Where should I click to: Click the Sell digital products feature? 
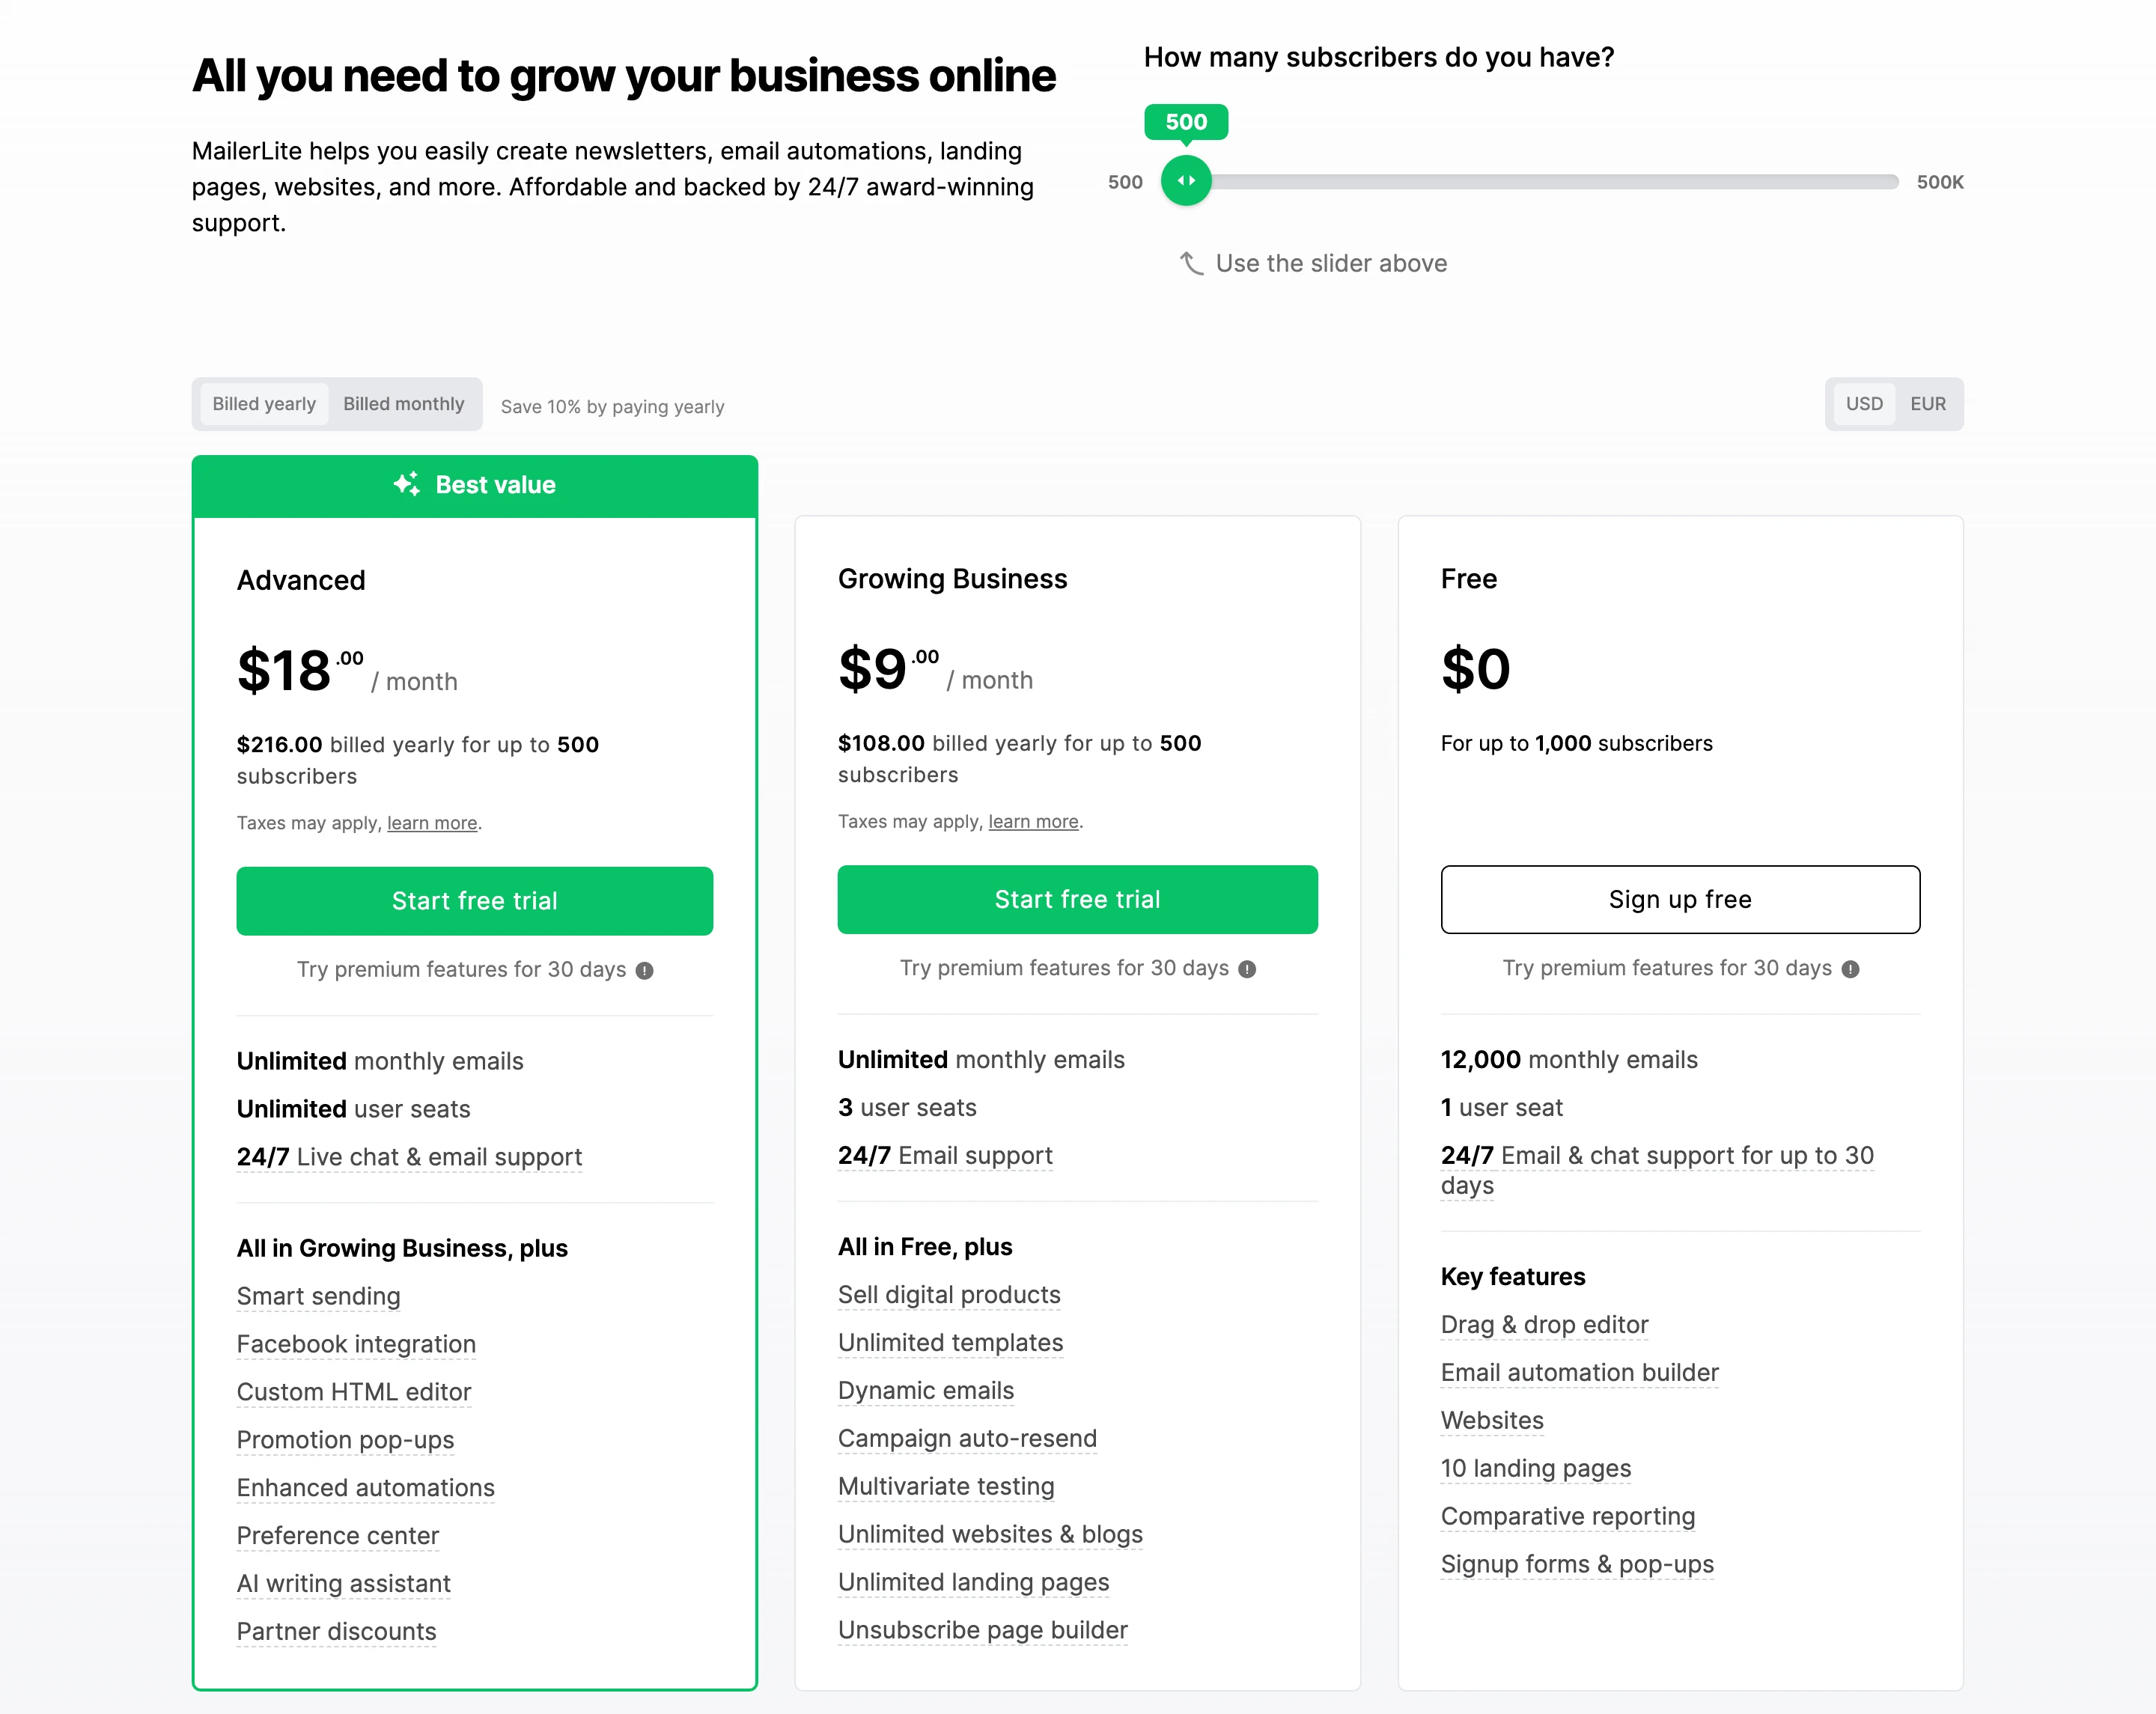(x=949, y=1295)
